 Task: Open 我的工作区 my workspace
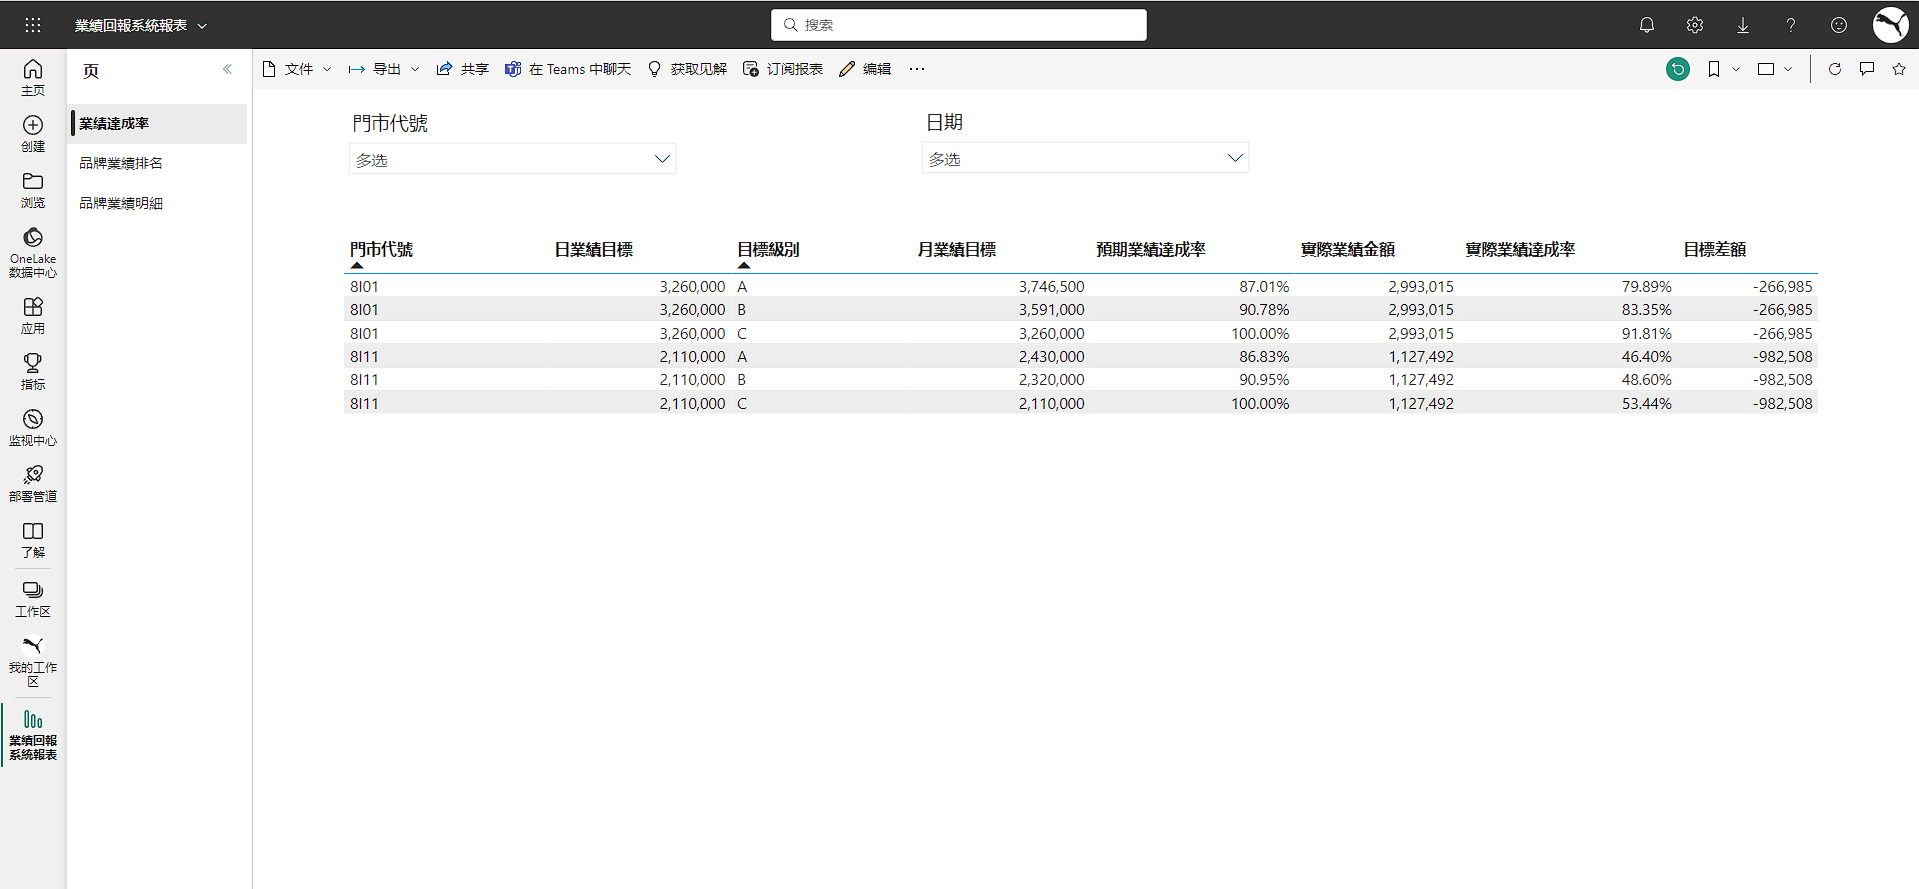[33, 661]
